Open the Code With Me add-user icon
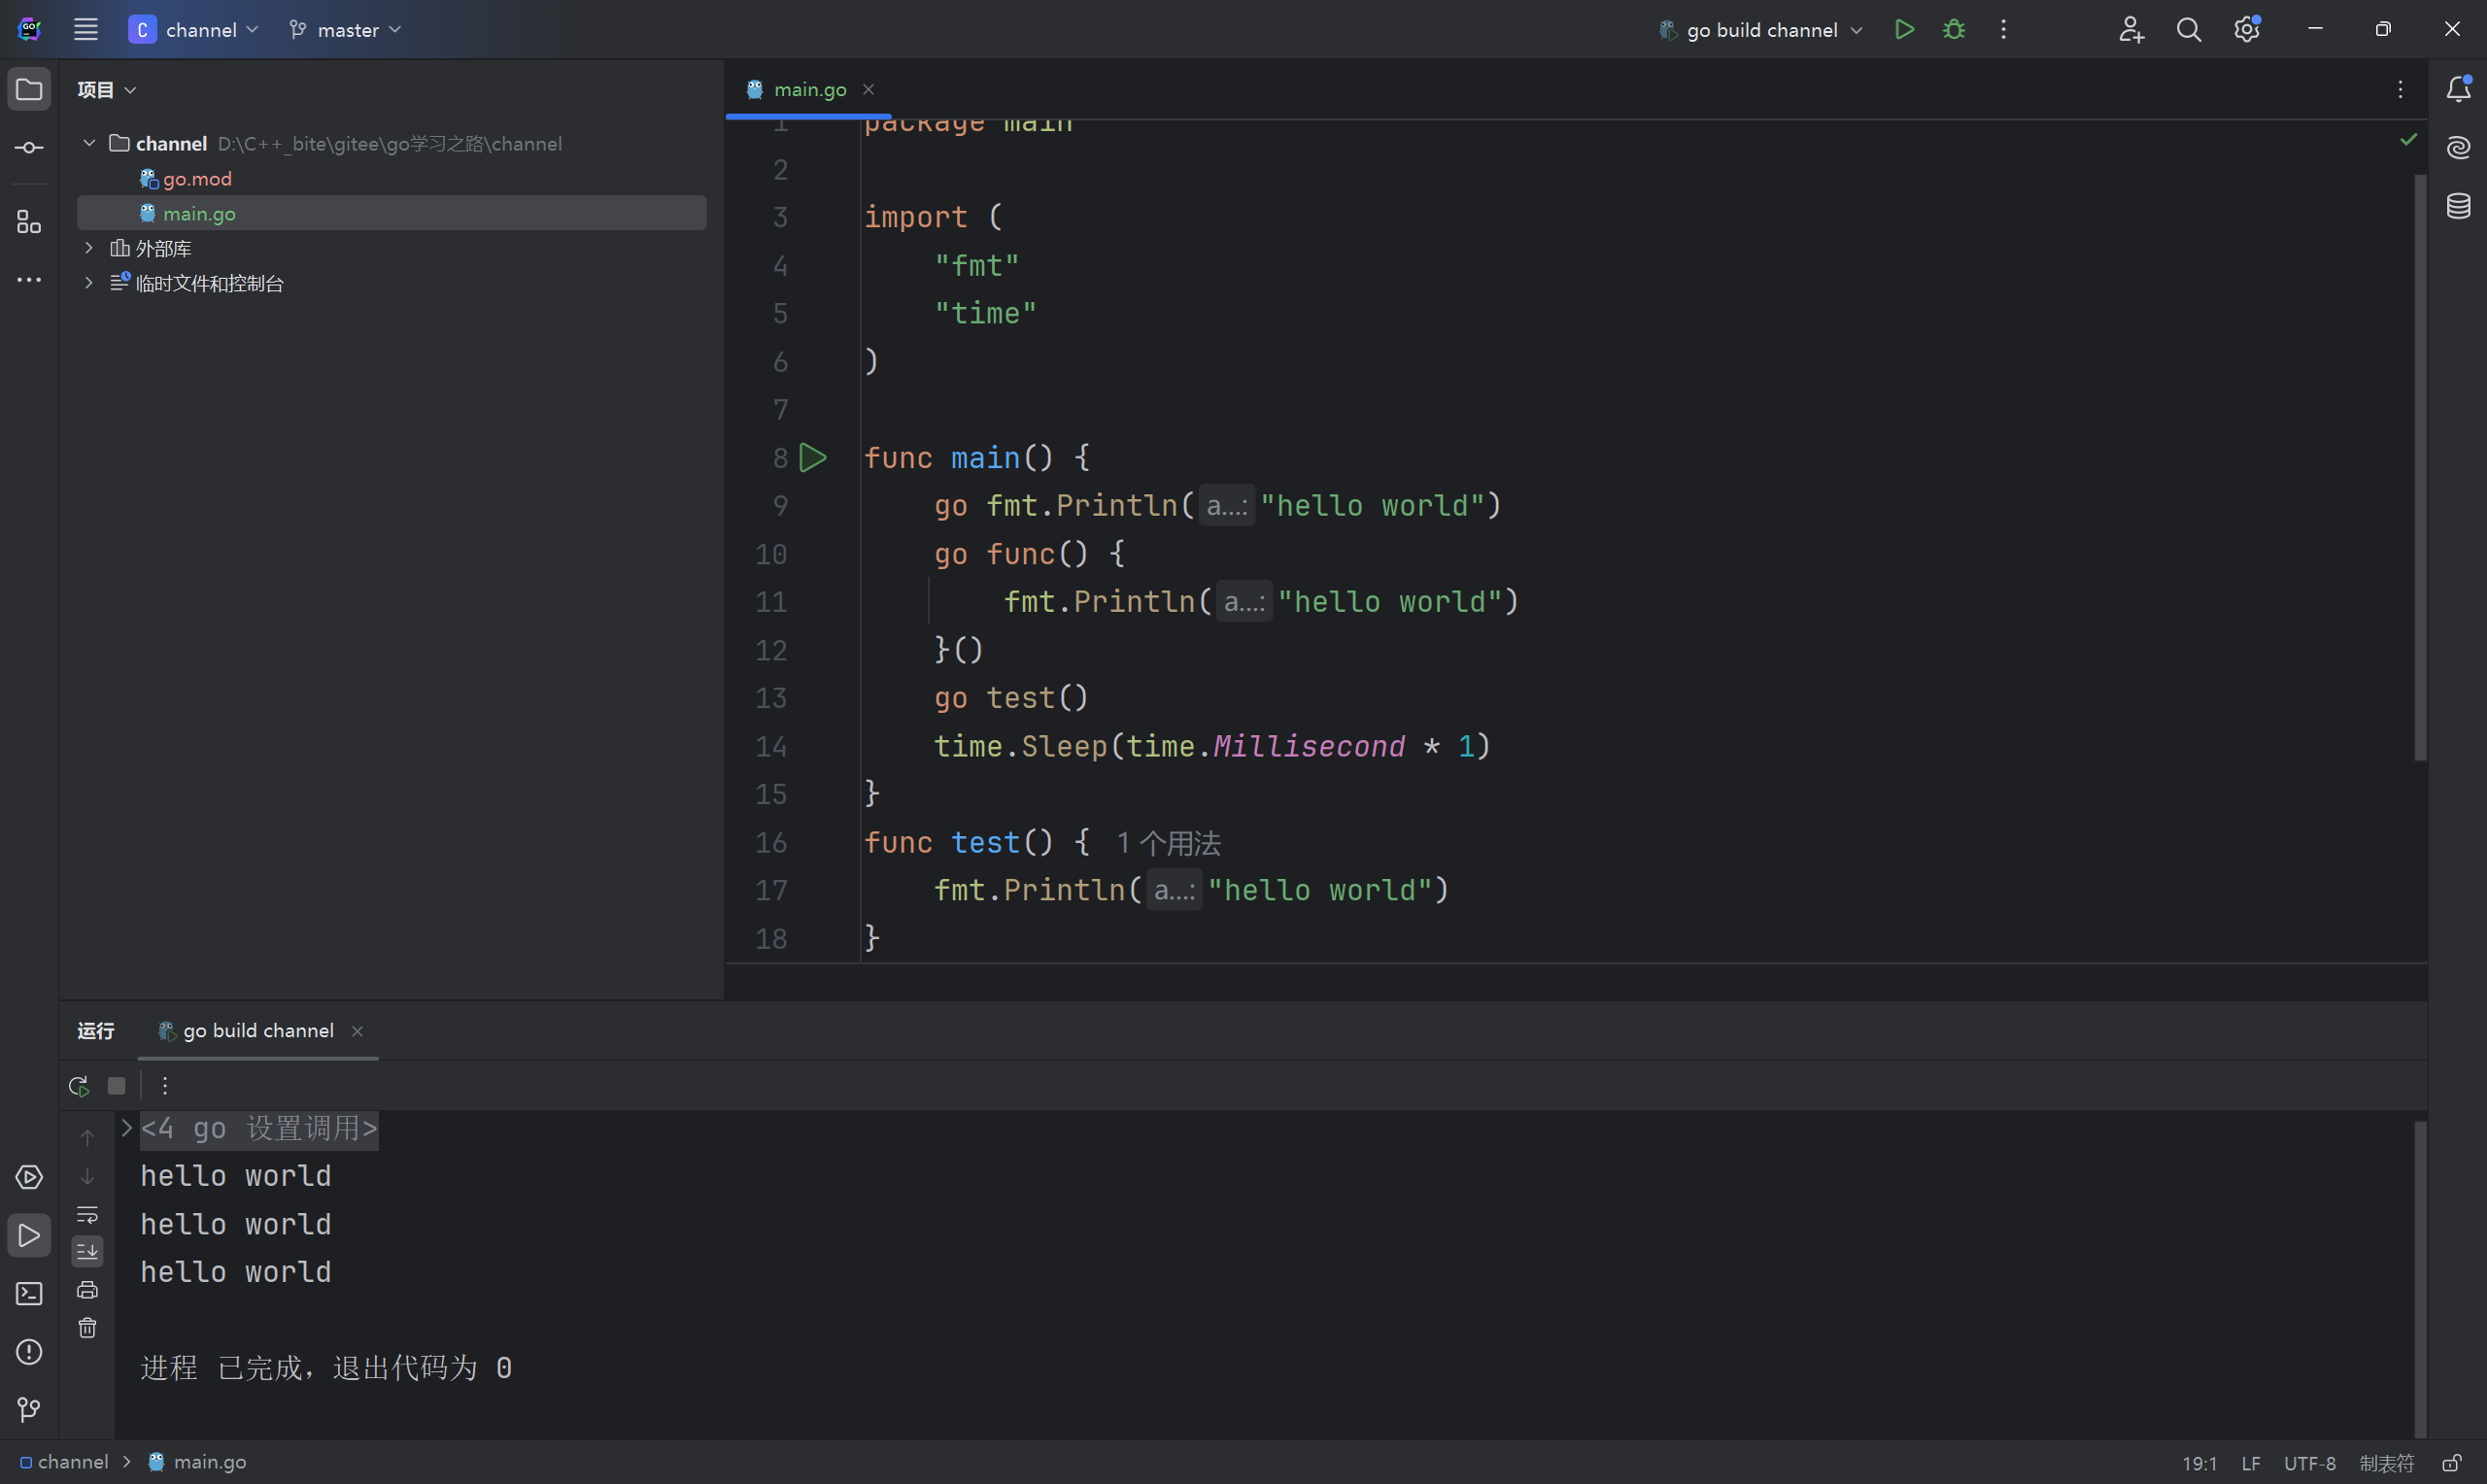This screenshot has width=2487, height=1484. tap(2131, 30)
